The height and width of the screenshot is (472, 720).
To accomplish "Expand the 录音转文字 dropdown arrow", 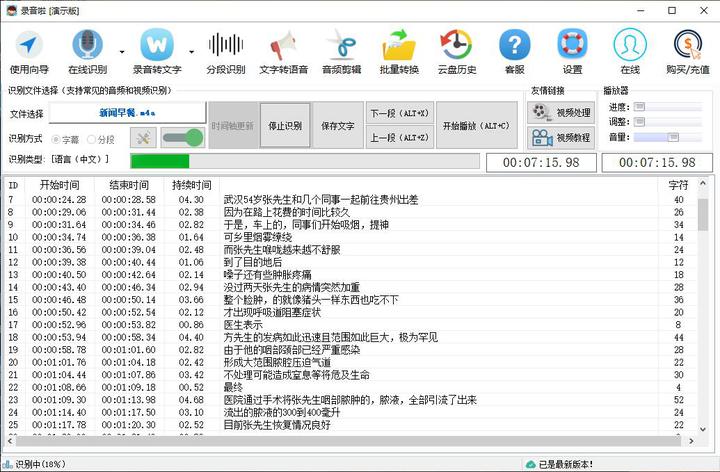I will [x=191, y=52].
